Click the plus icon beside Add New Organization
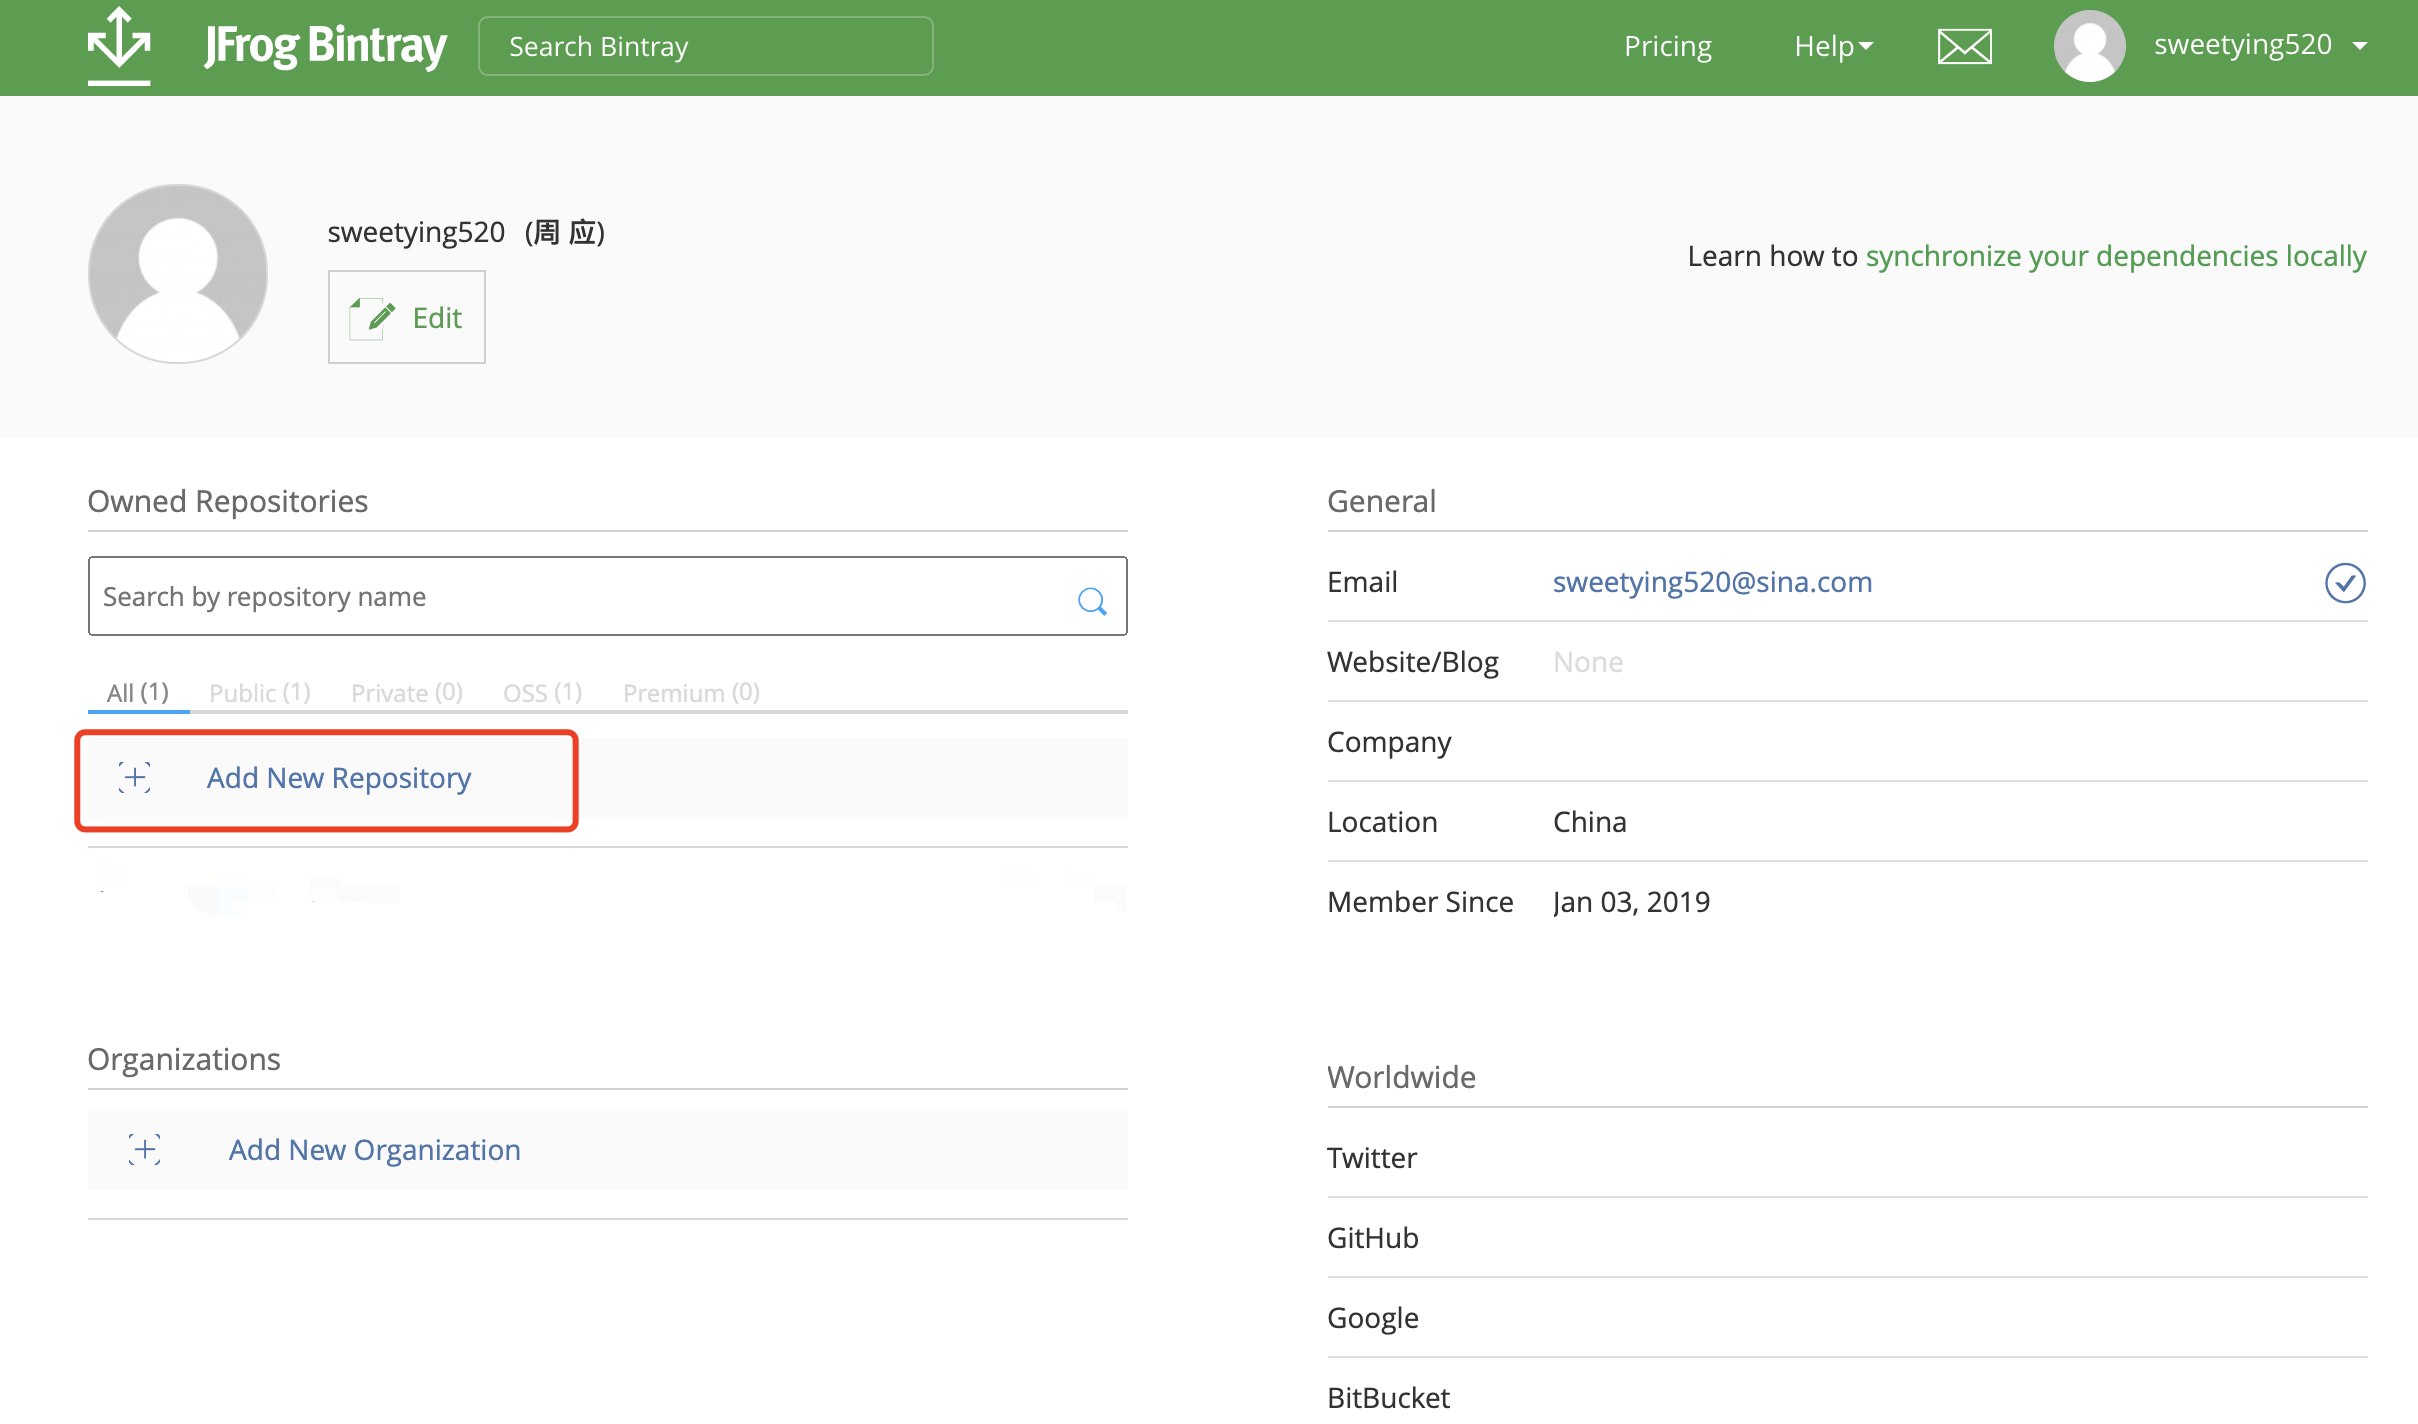 click(145, 1150)
